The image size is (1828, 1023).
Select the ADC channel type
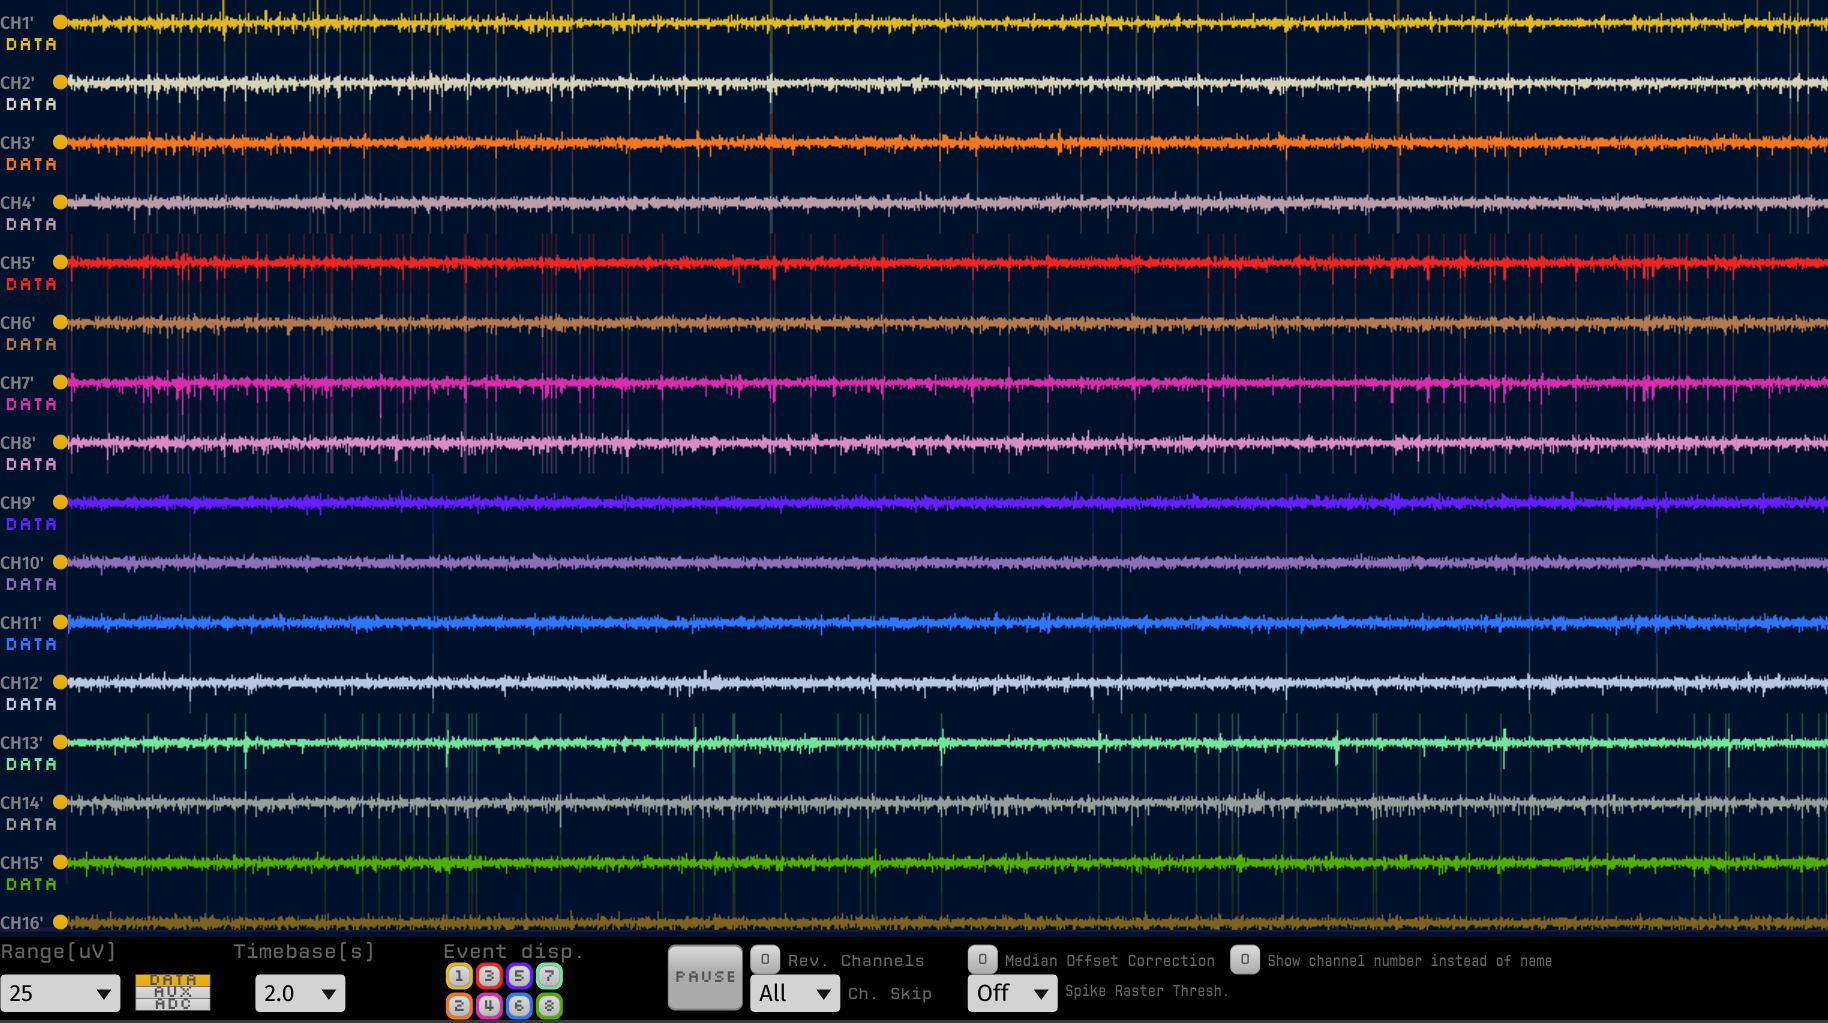(x=173, y=1005)
